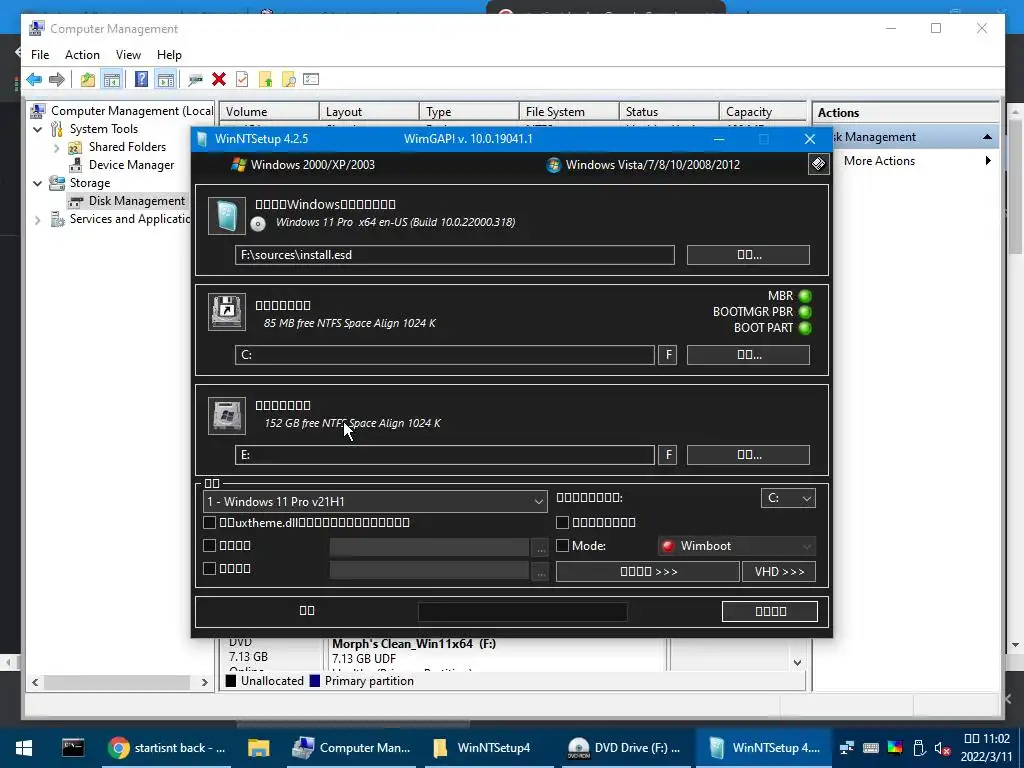
Task: Click the green BOOTMGR PBR status light
Action: pos(805,312)
